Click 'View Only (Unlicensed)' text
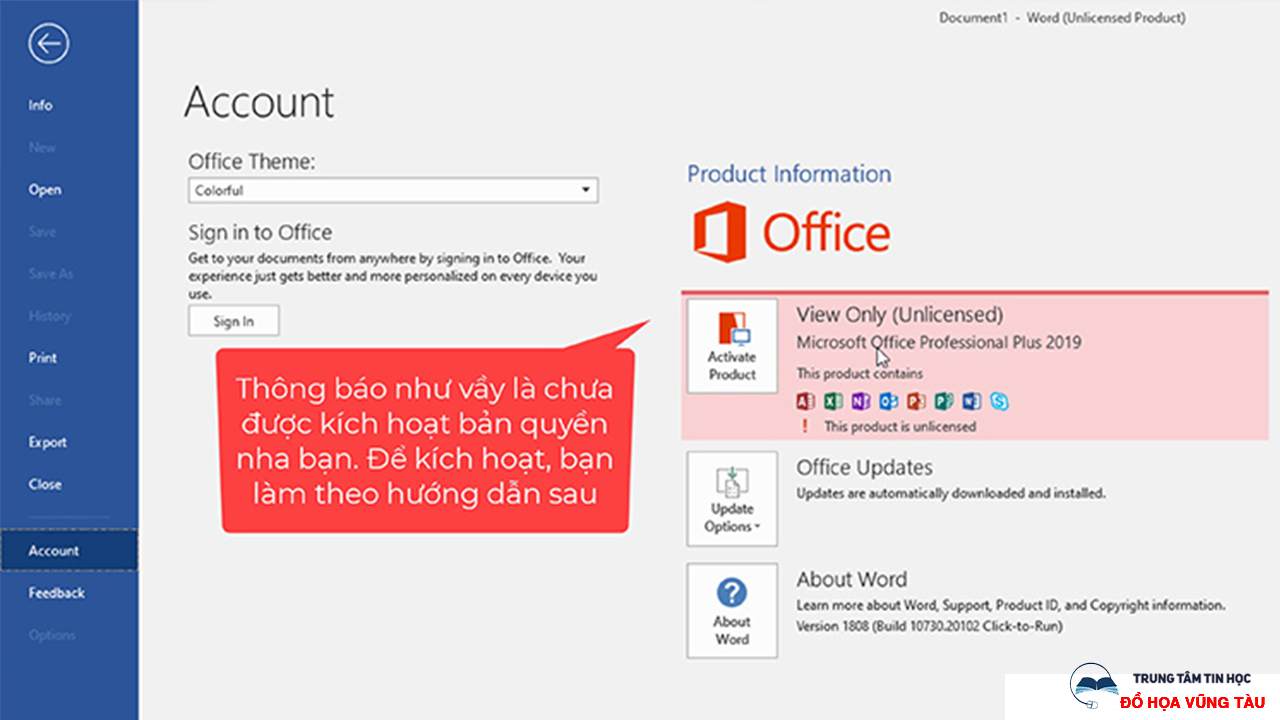This screenshot has height=720, width=1280. 899,314
